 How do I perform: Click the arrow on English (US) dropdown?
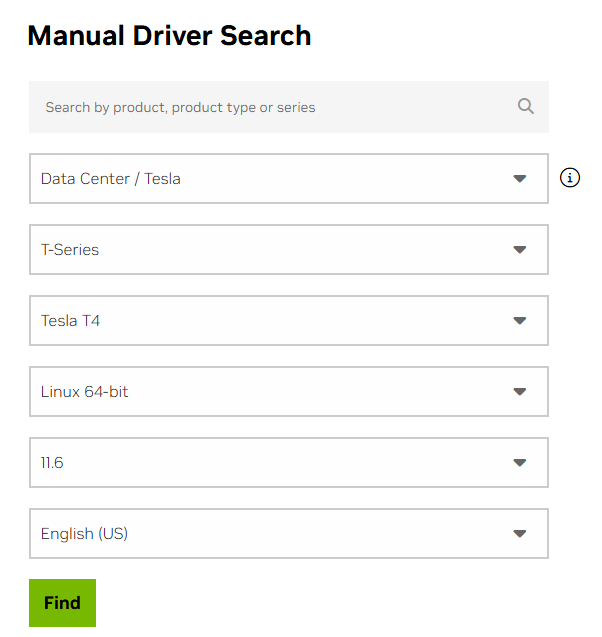(x=519, y=534)
